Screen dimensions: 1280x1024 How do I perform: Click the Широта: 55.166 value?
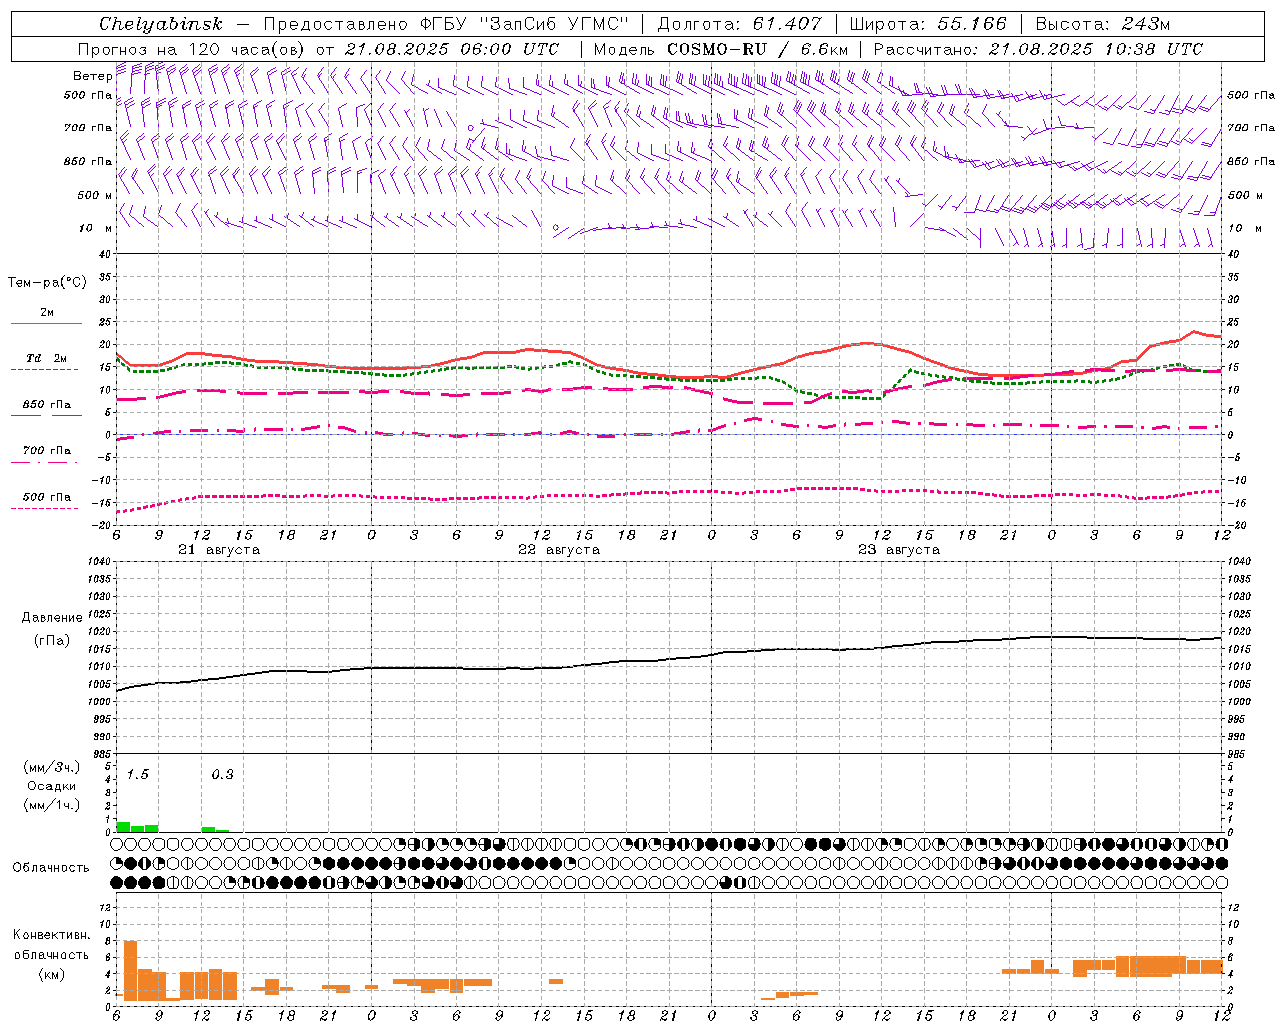click(927, 23)
